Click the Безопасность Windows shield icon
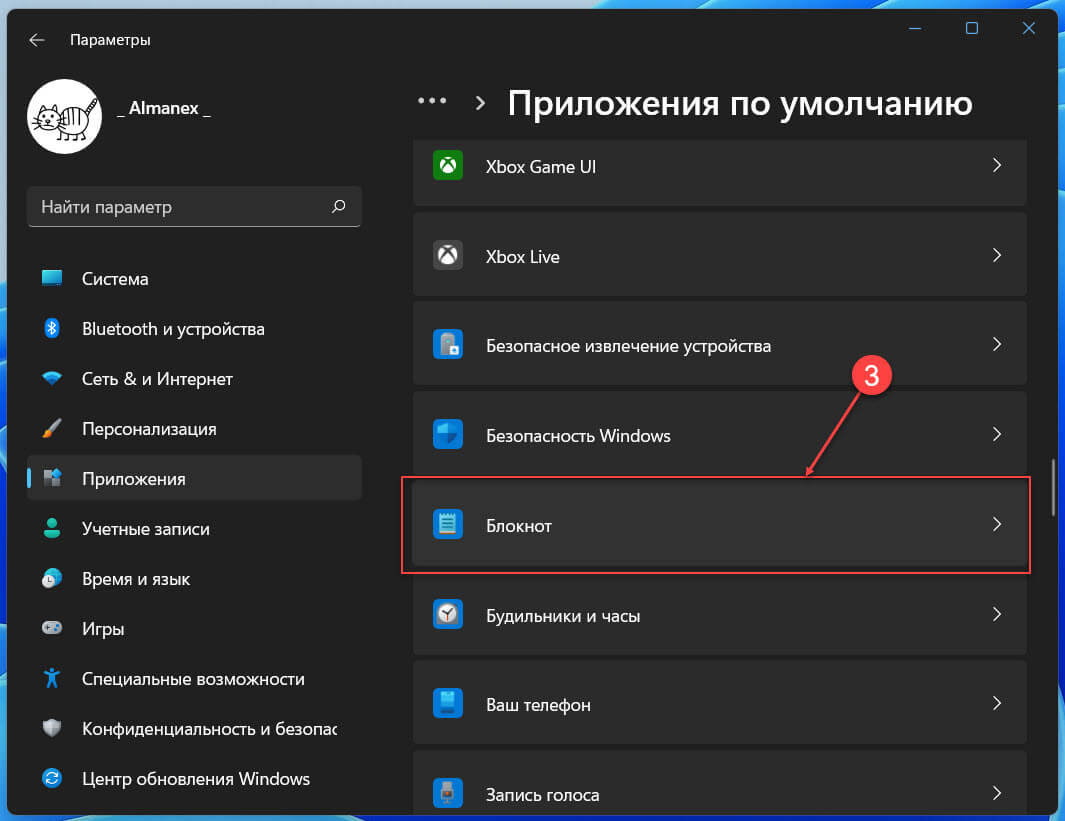 pos(448,434)
